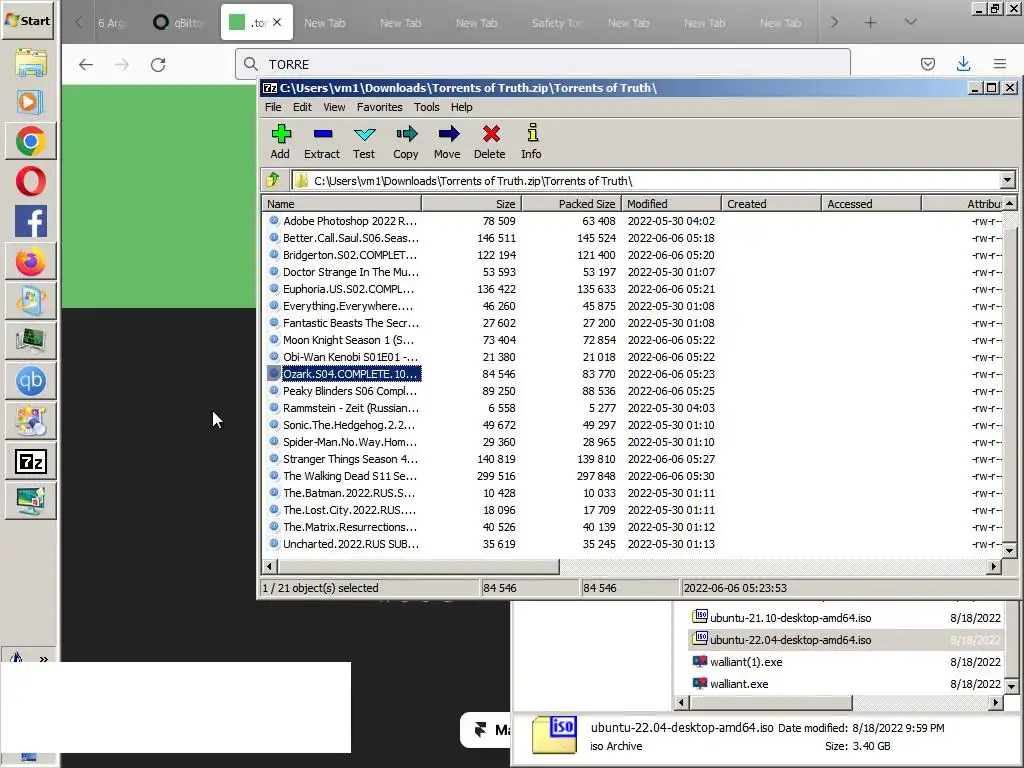Image resolution: width=1024 pixels, height=768 pixels.
Task: Click the browser back arrow
Action: click(x=86, y=64)
